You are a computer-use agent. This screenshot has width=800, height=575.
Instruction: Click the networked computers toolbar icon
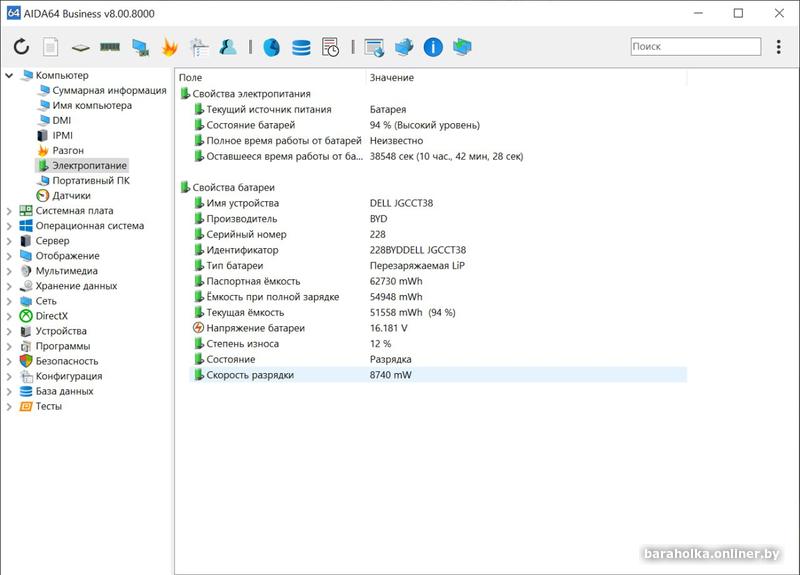[x=404, y=47]
